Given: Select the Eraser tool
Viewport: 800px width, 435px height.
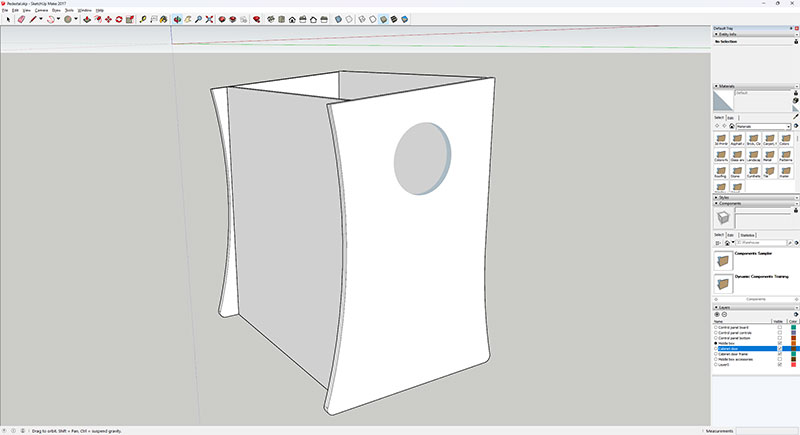Looking at the screenshot, I should pyautogui.click(x=21, y=19).
